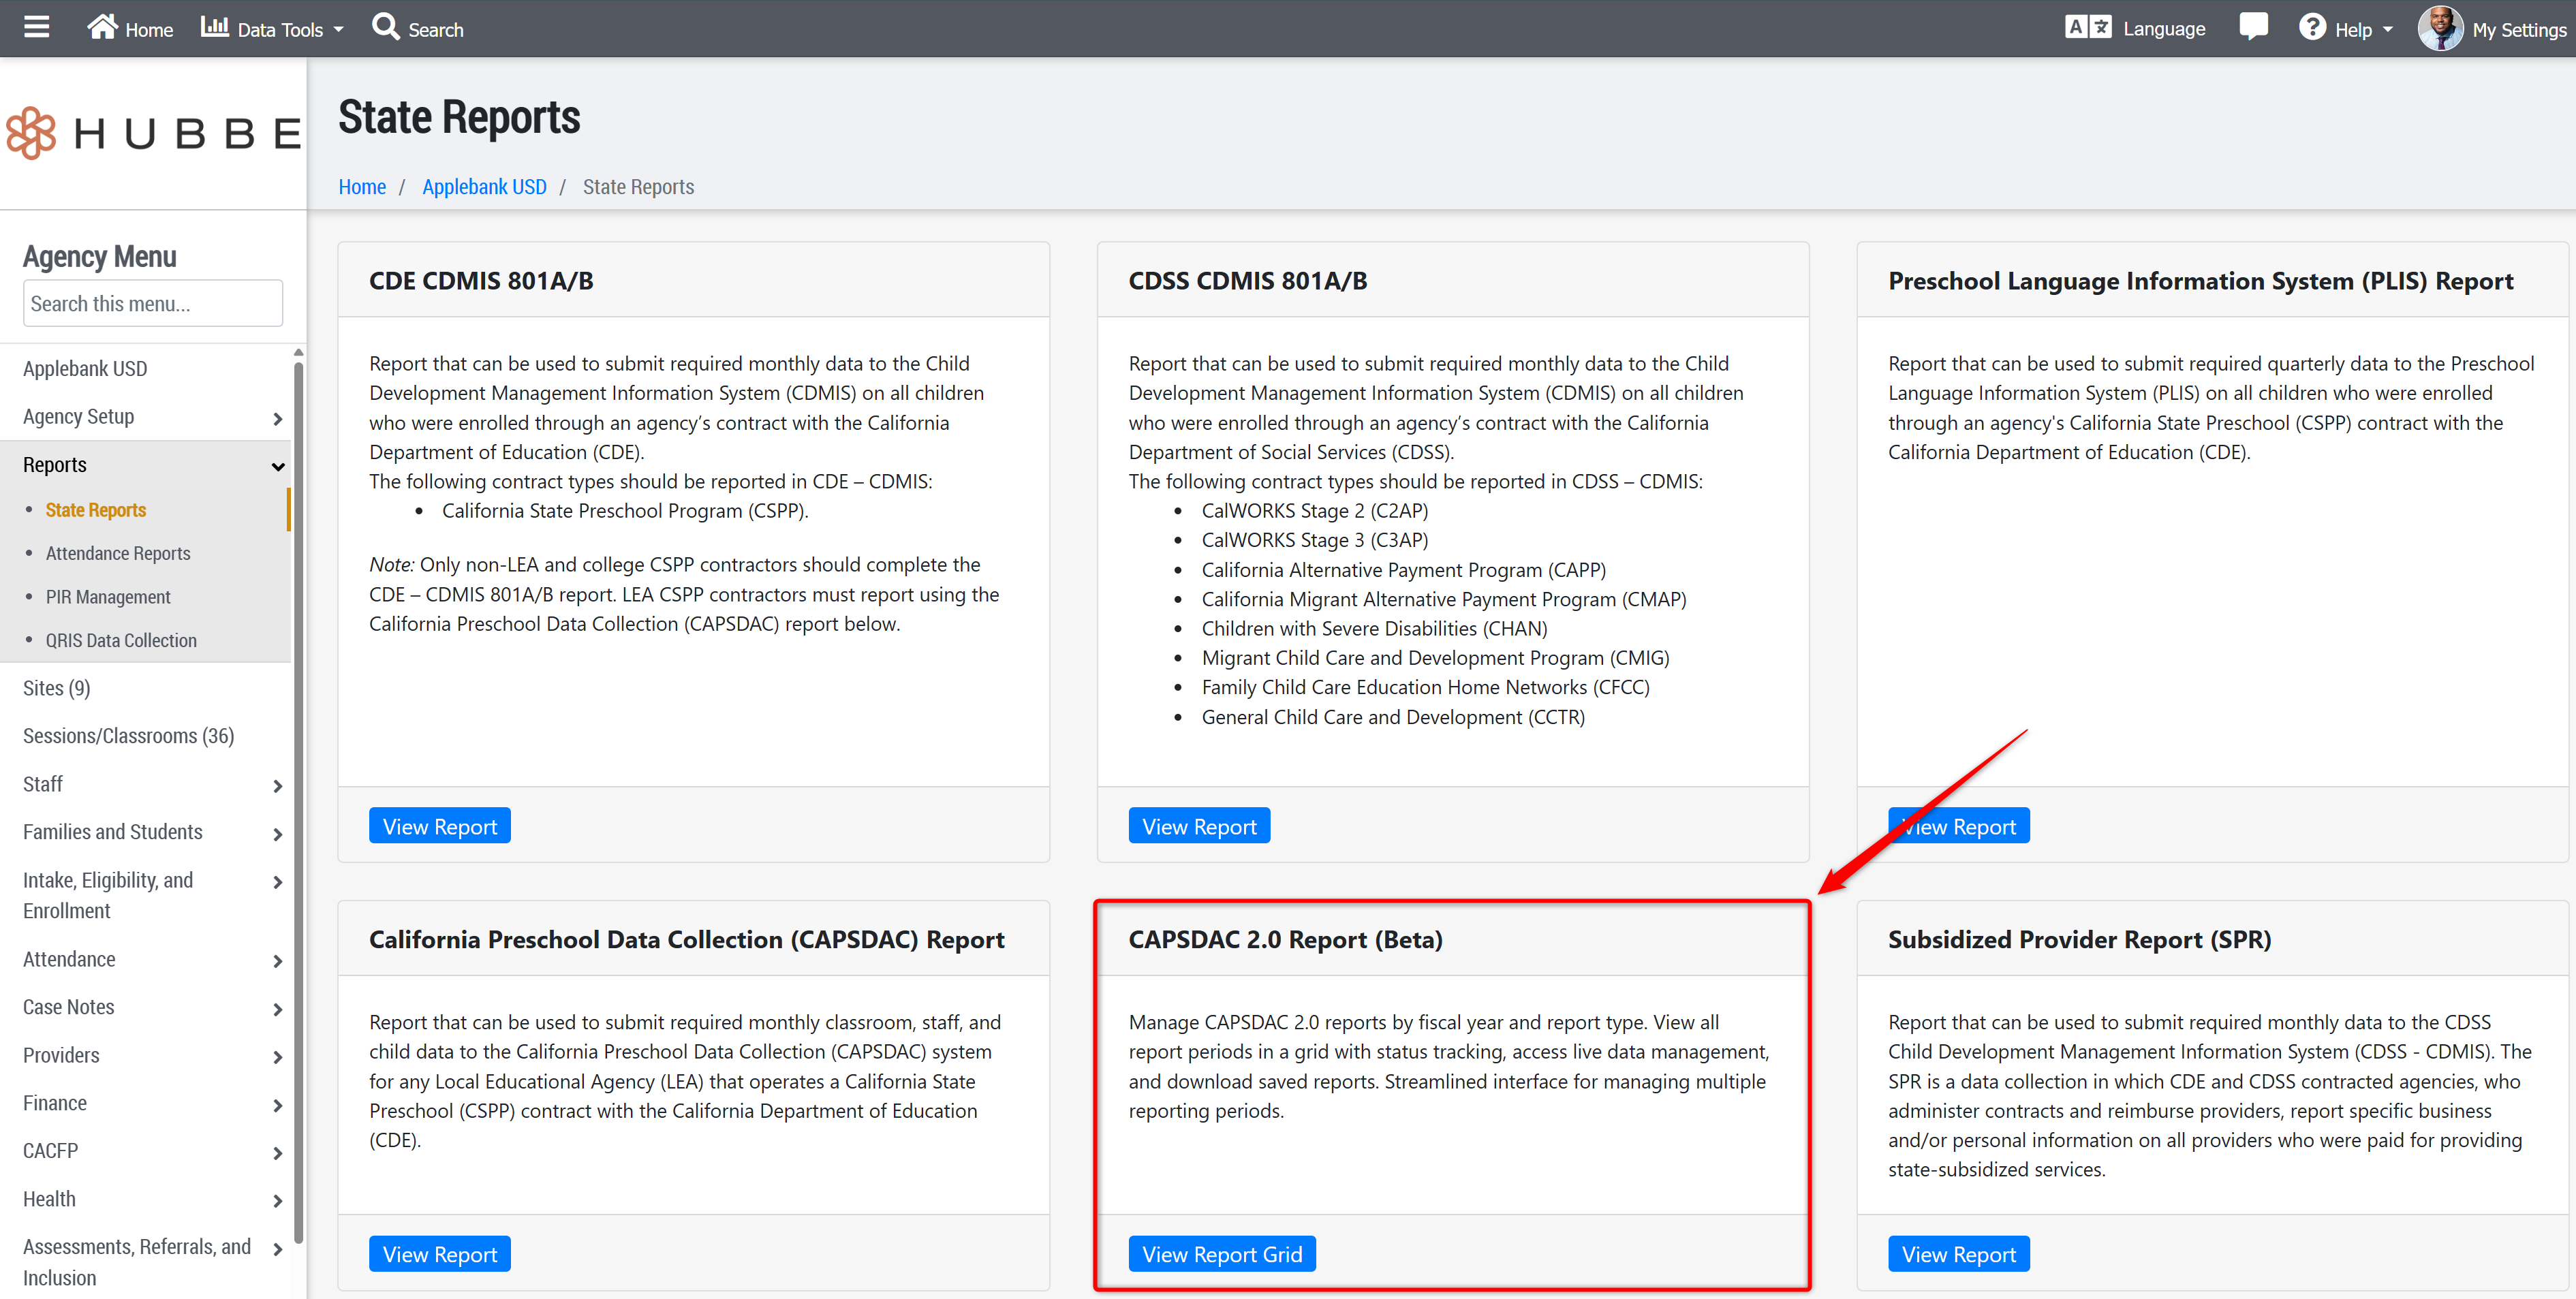
Task: Click Applebank USD breadcrumb link
Action: 484,187
